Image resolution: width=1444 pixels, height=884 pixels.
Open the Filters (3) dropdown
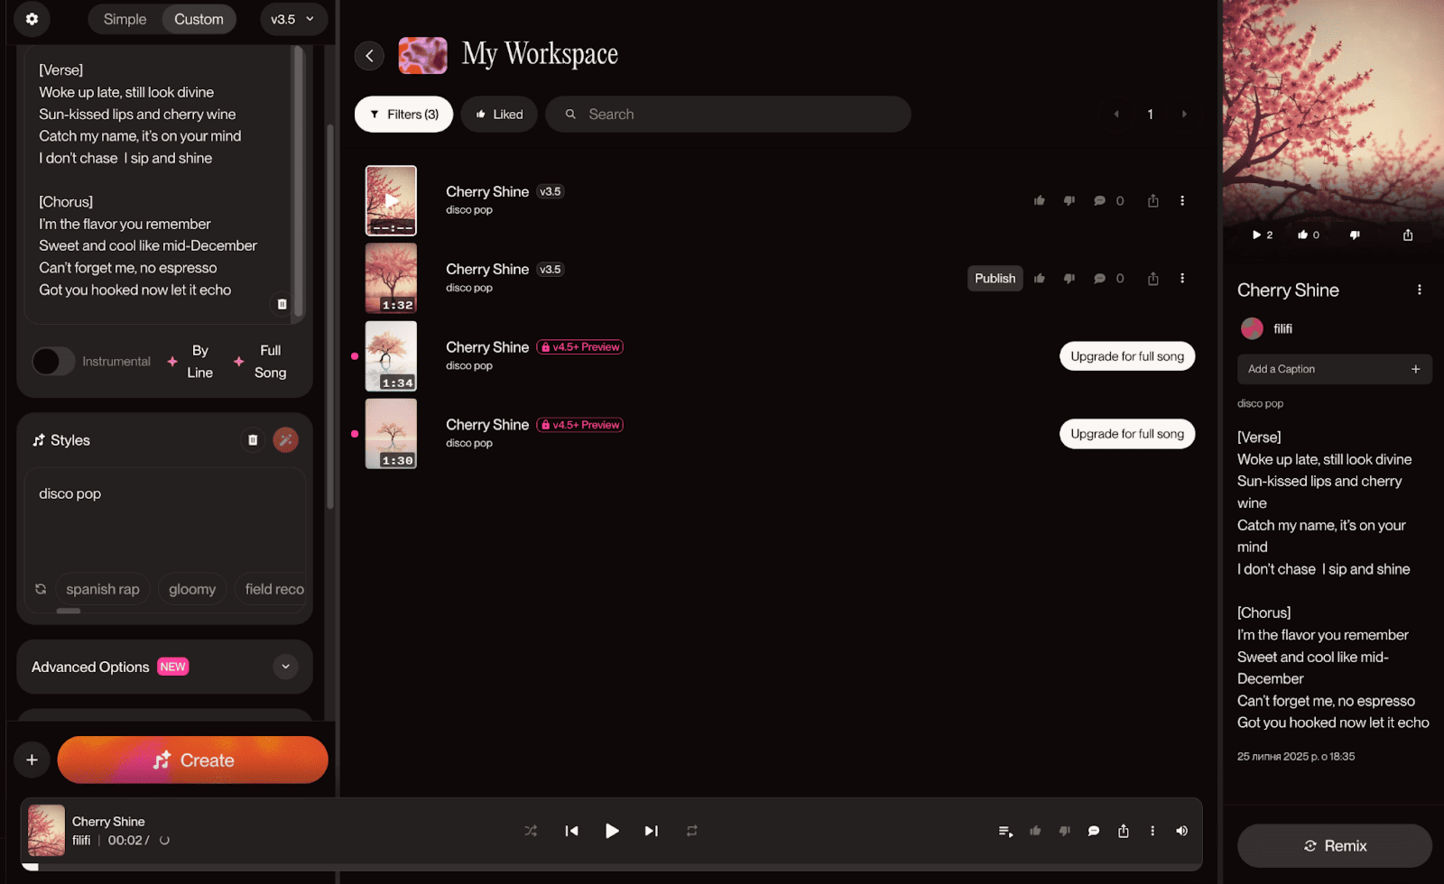click(x=404, y=114)
